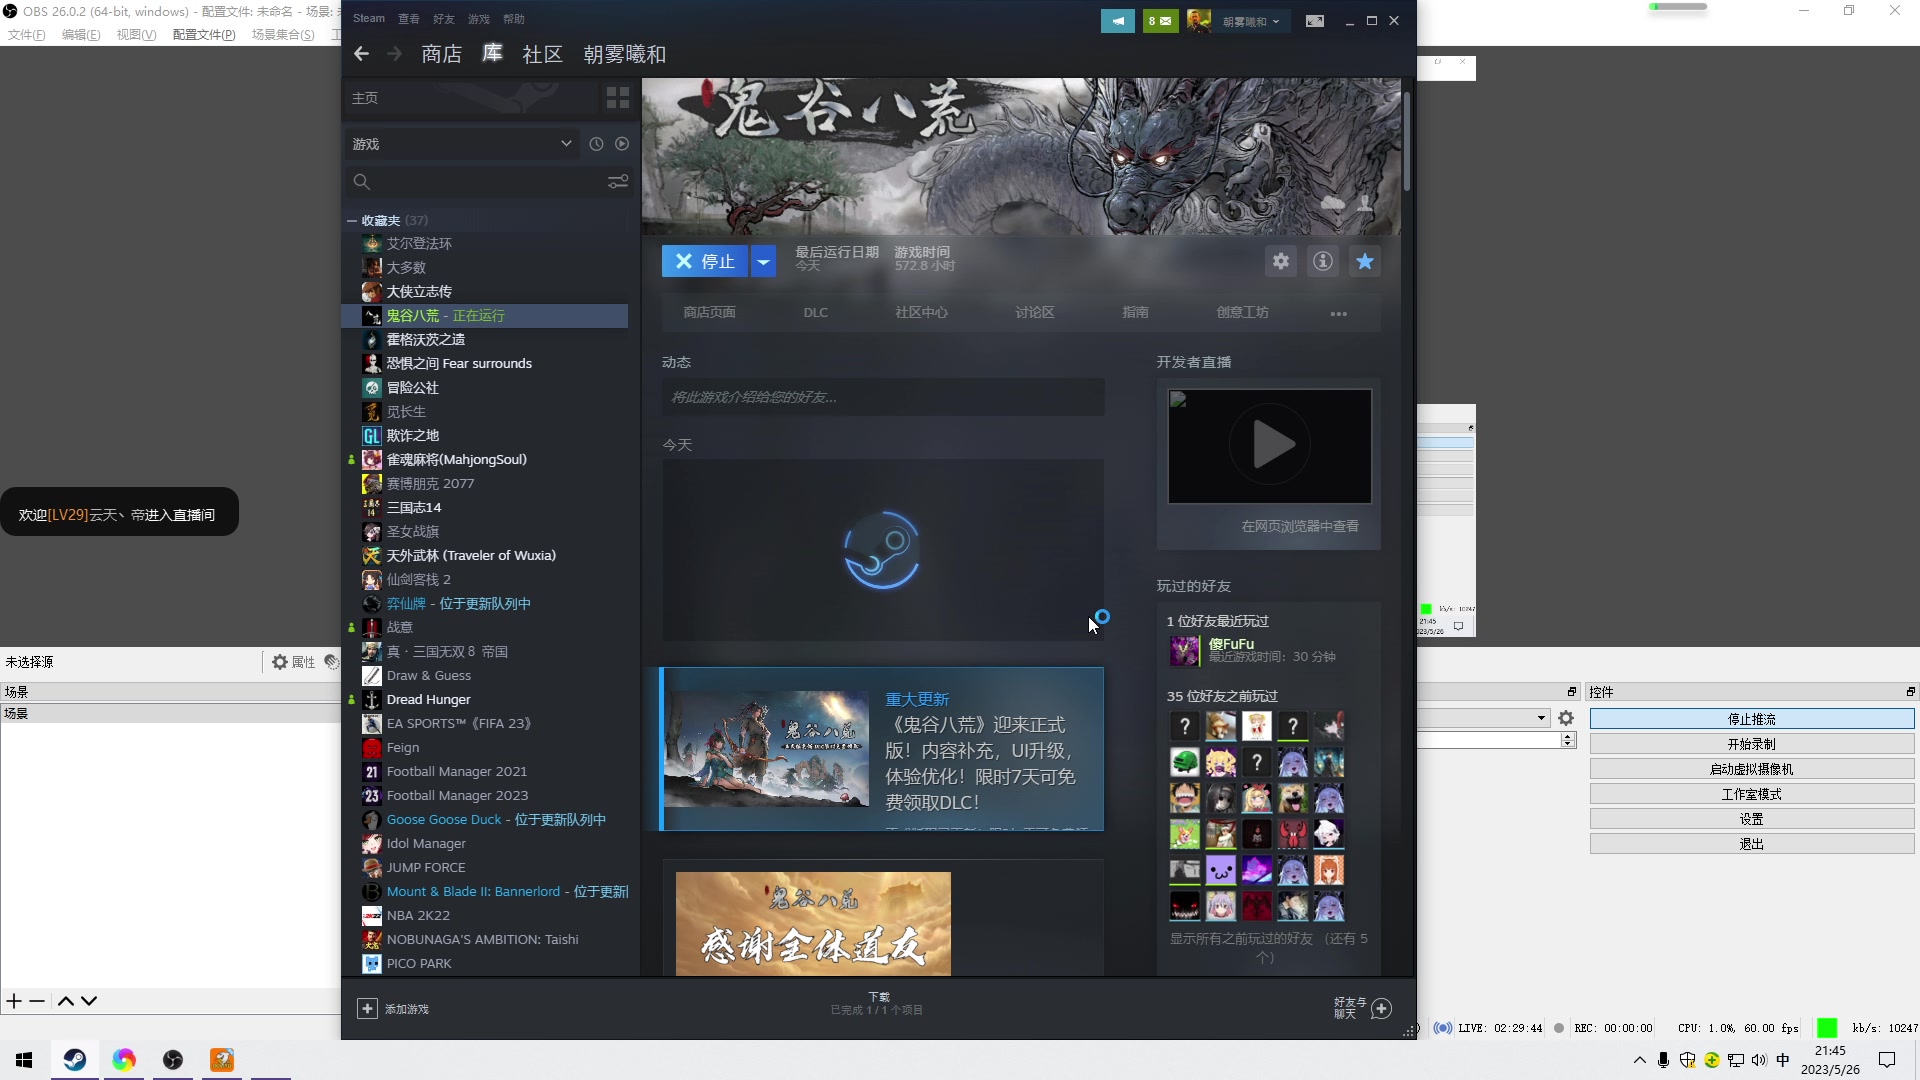This screenshot has height=1080, width=1920.
Task: Go to the 商店 section
Action: (441, 54)
